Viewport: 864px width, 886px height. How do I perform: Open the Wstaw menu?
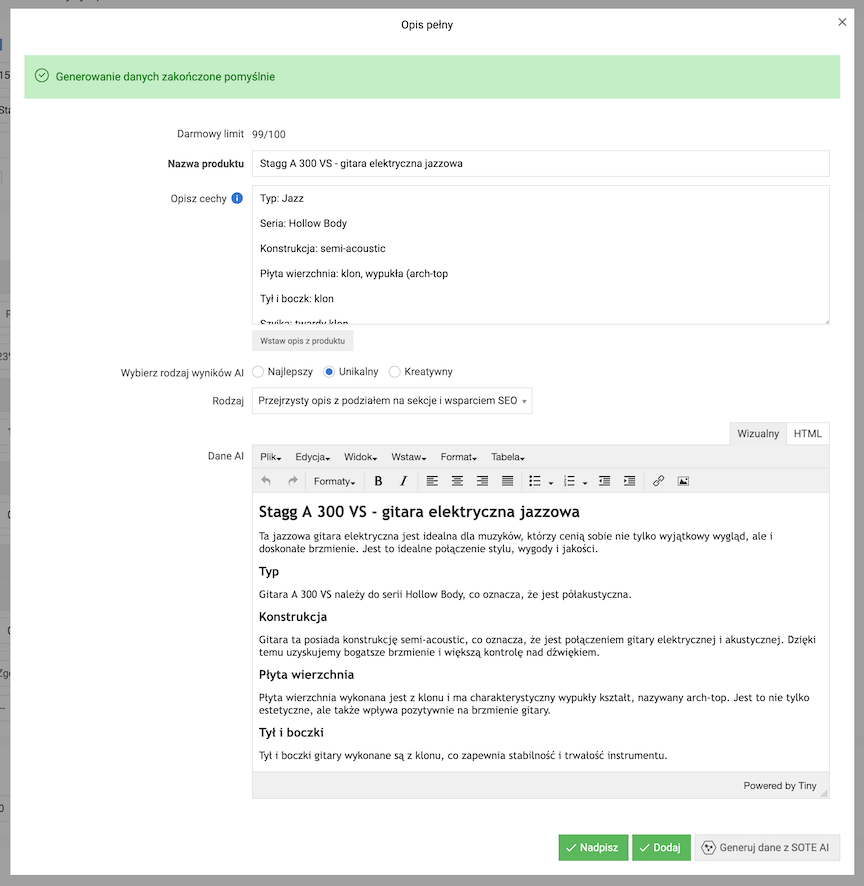pyautogui.click(x=409, y=457)
